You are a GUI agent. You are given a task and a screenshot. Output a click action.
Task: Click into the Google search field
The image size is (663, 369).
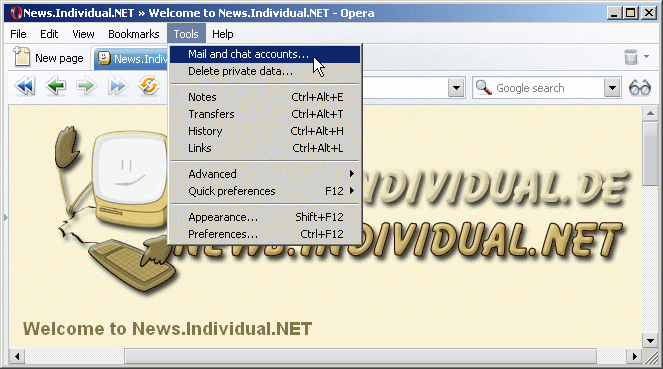pyautogui.click(x=548, y=88)
